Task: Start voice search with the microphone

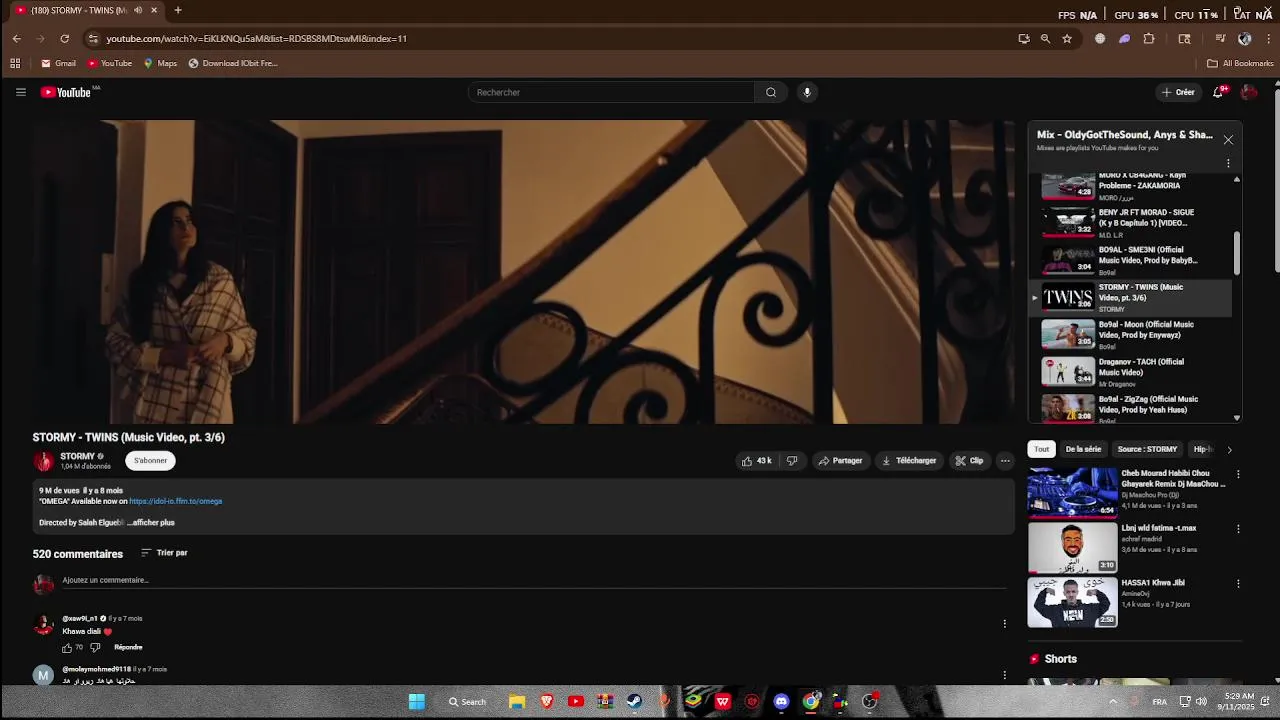Action: click(807, 92)
